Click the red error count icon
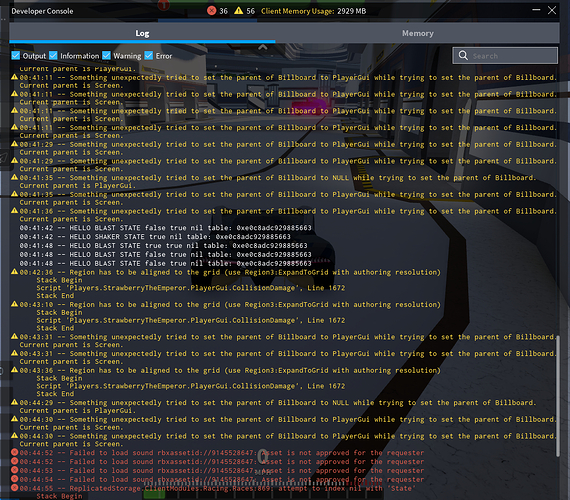The width and height of the screenshot is (570, 500). point(212,11)
